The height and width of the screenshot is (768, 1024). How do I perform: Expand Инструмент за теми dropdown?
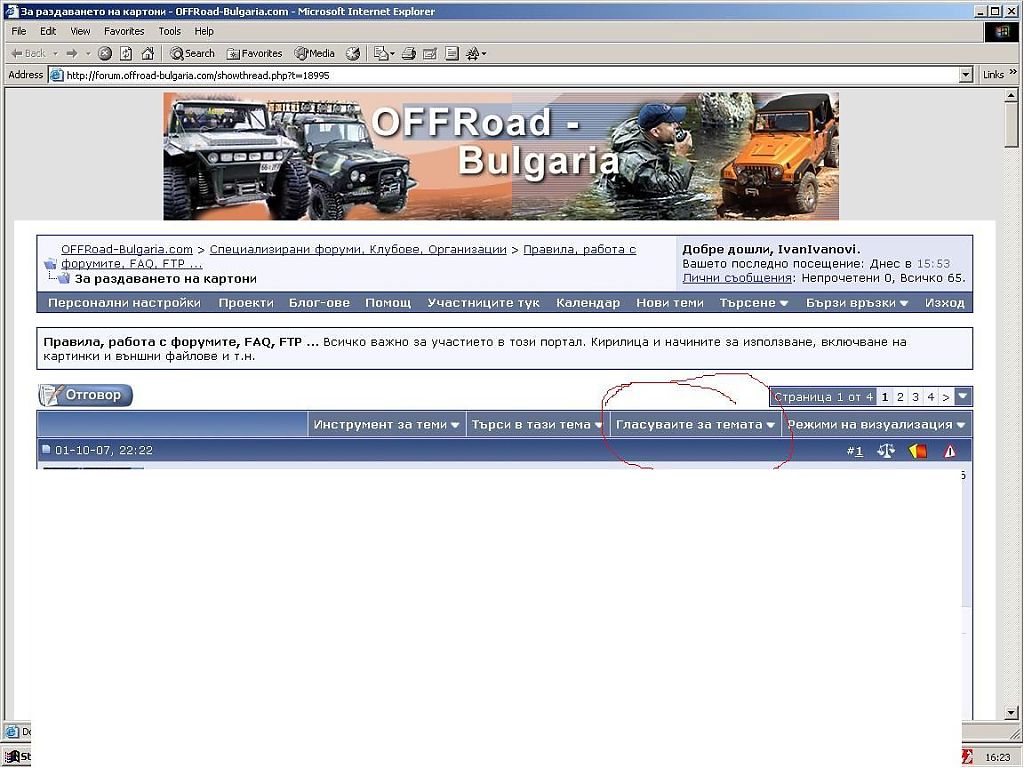point(387,424)
